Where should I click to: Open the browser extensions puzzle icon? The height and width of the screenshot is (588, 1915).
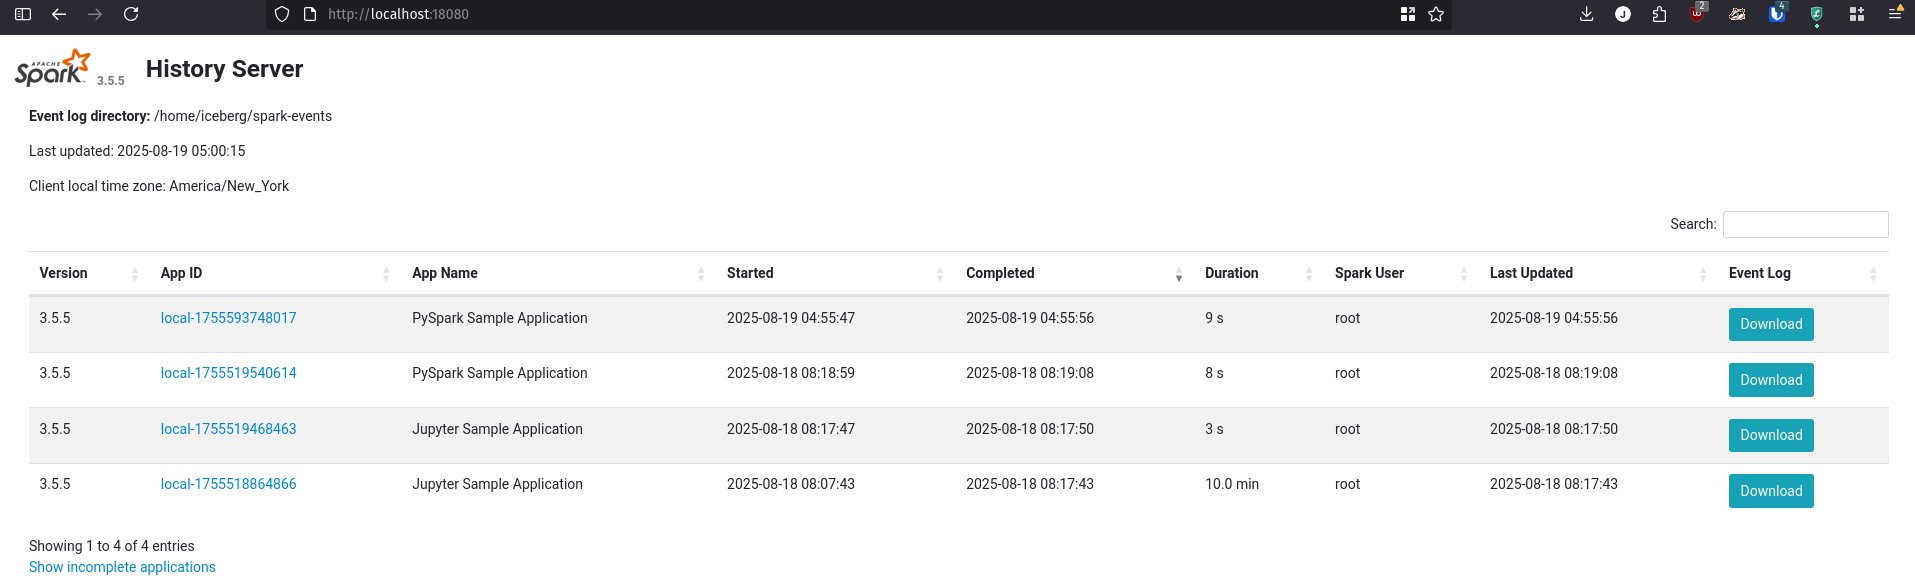pos(1659,14)
